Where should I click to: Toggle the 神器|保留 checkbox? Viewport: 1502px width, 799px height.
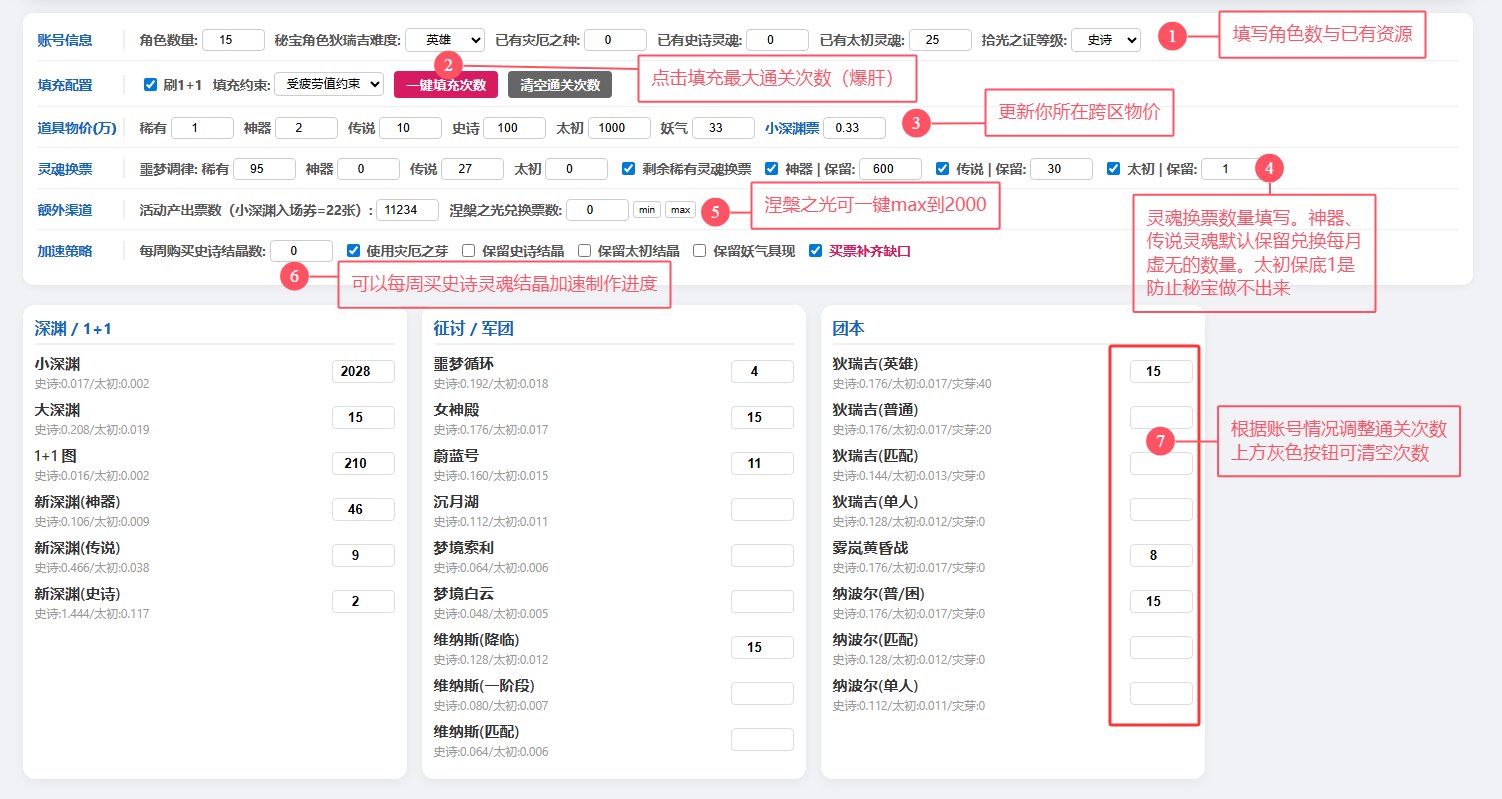[770, 169]
